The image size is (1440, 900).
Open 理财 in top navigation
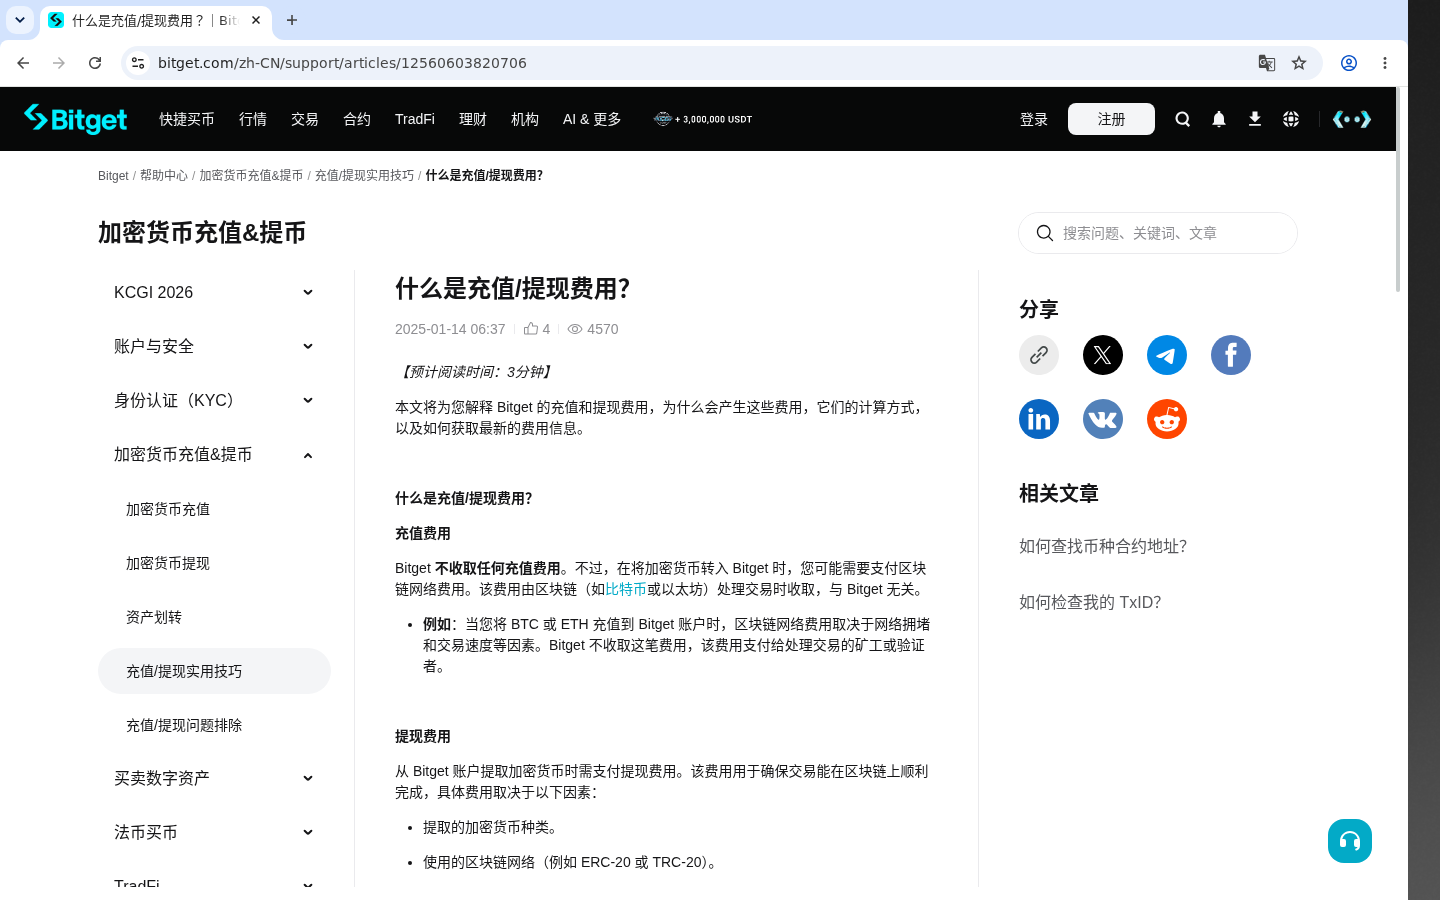473,119
